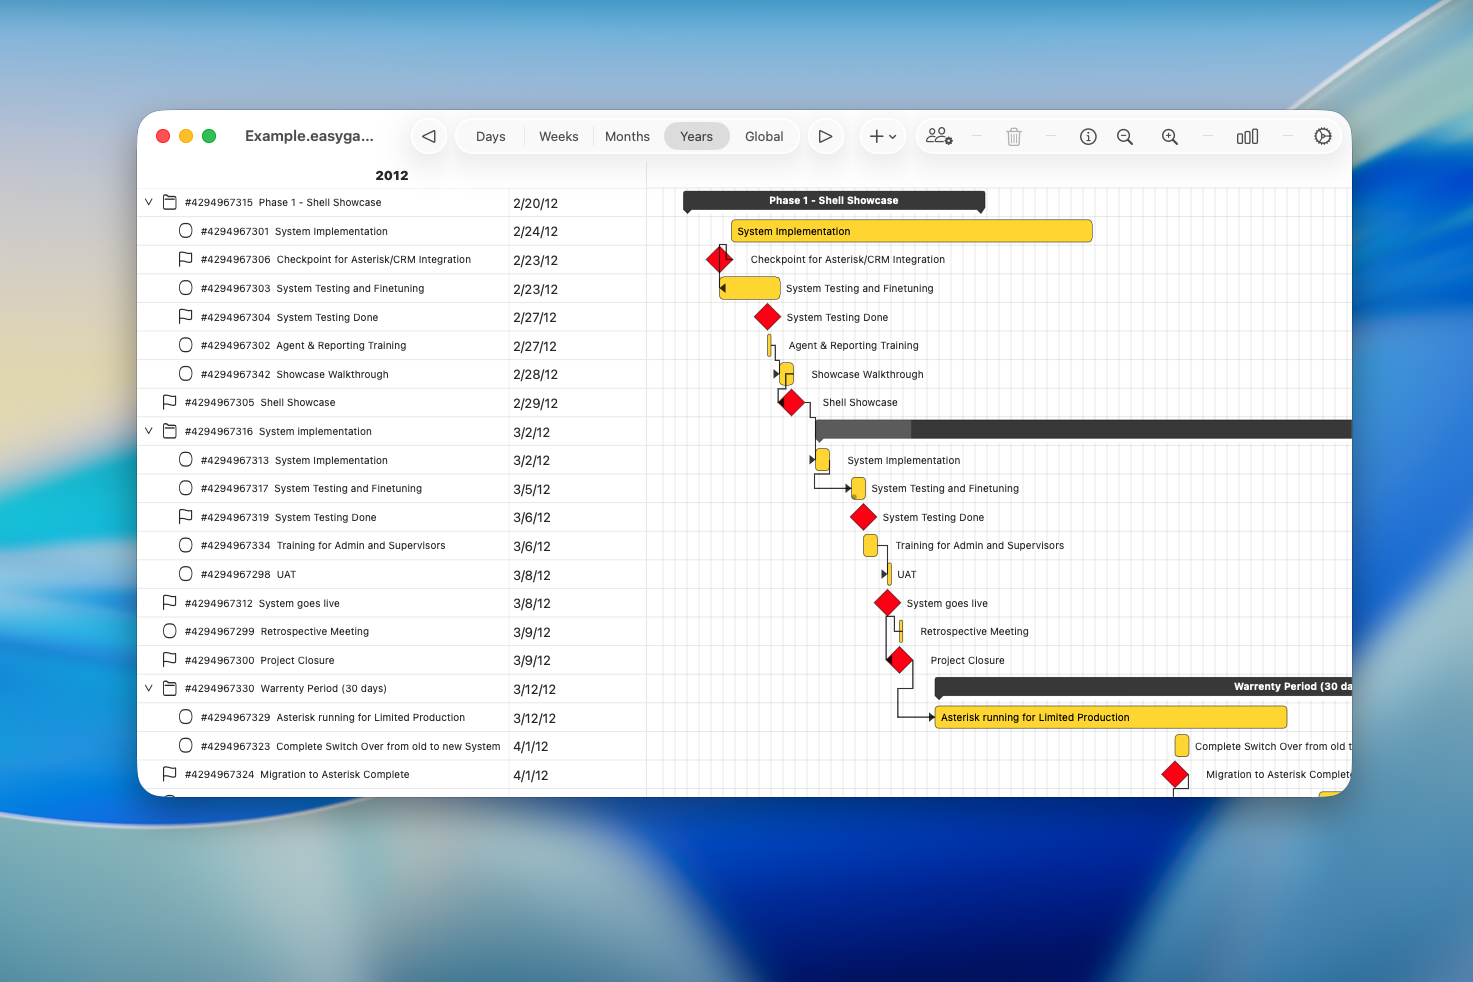Viewport: 1473px width, 982px height.
Task: Open the gear settings icon in toolbar
Action: point(1322,136)
